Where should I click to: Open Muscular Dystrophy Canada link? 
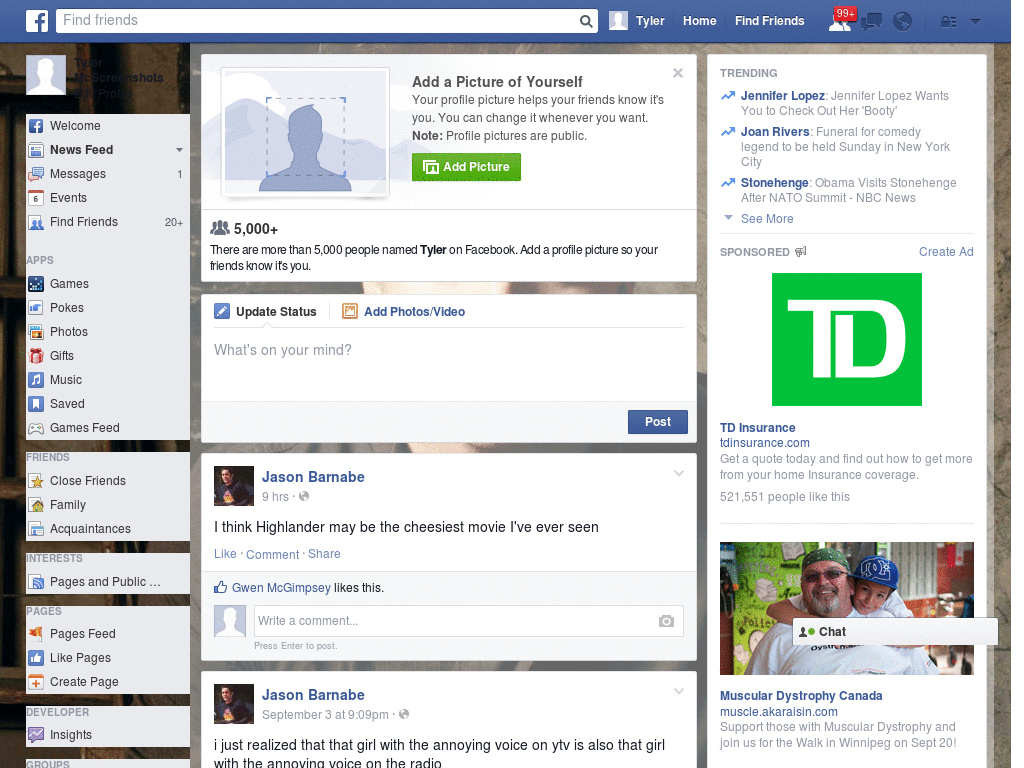pyautogui.click(x=801, y=696)
